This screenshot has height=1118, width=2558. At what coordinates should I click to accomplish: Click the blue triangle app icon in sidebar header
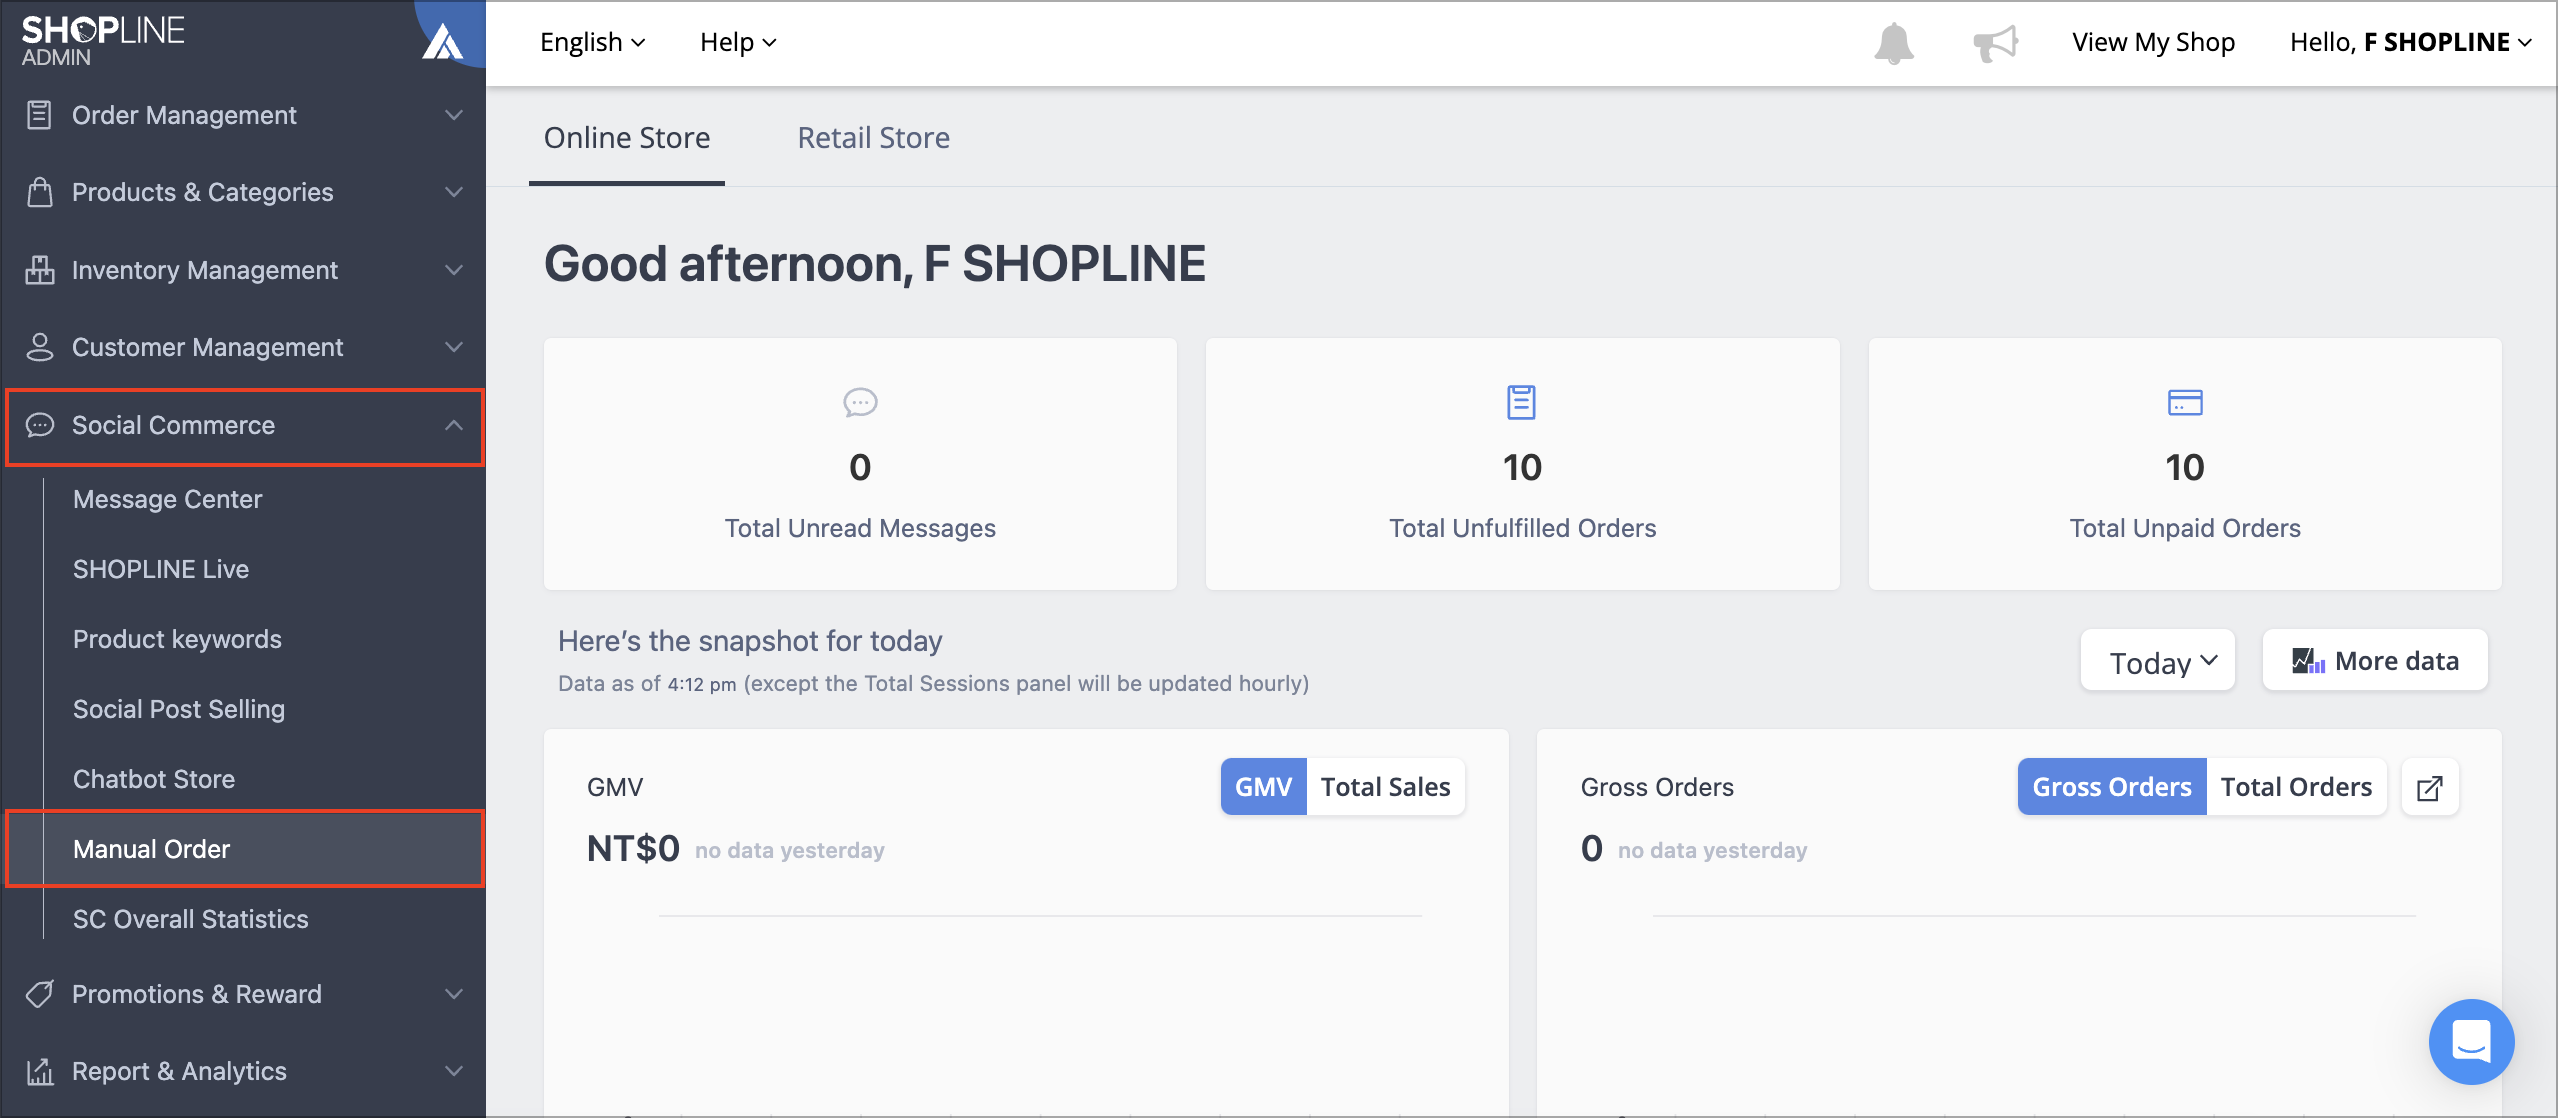[442, 42]
